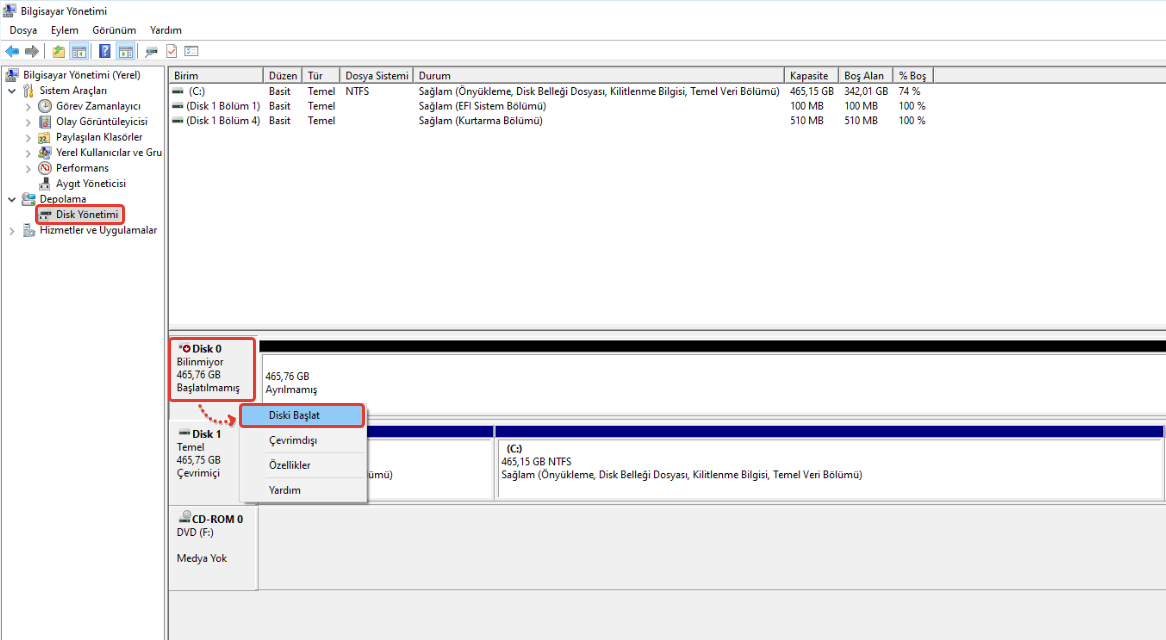
Task: Open the Görünüm menu
Action: [x=114, y=30]
